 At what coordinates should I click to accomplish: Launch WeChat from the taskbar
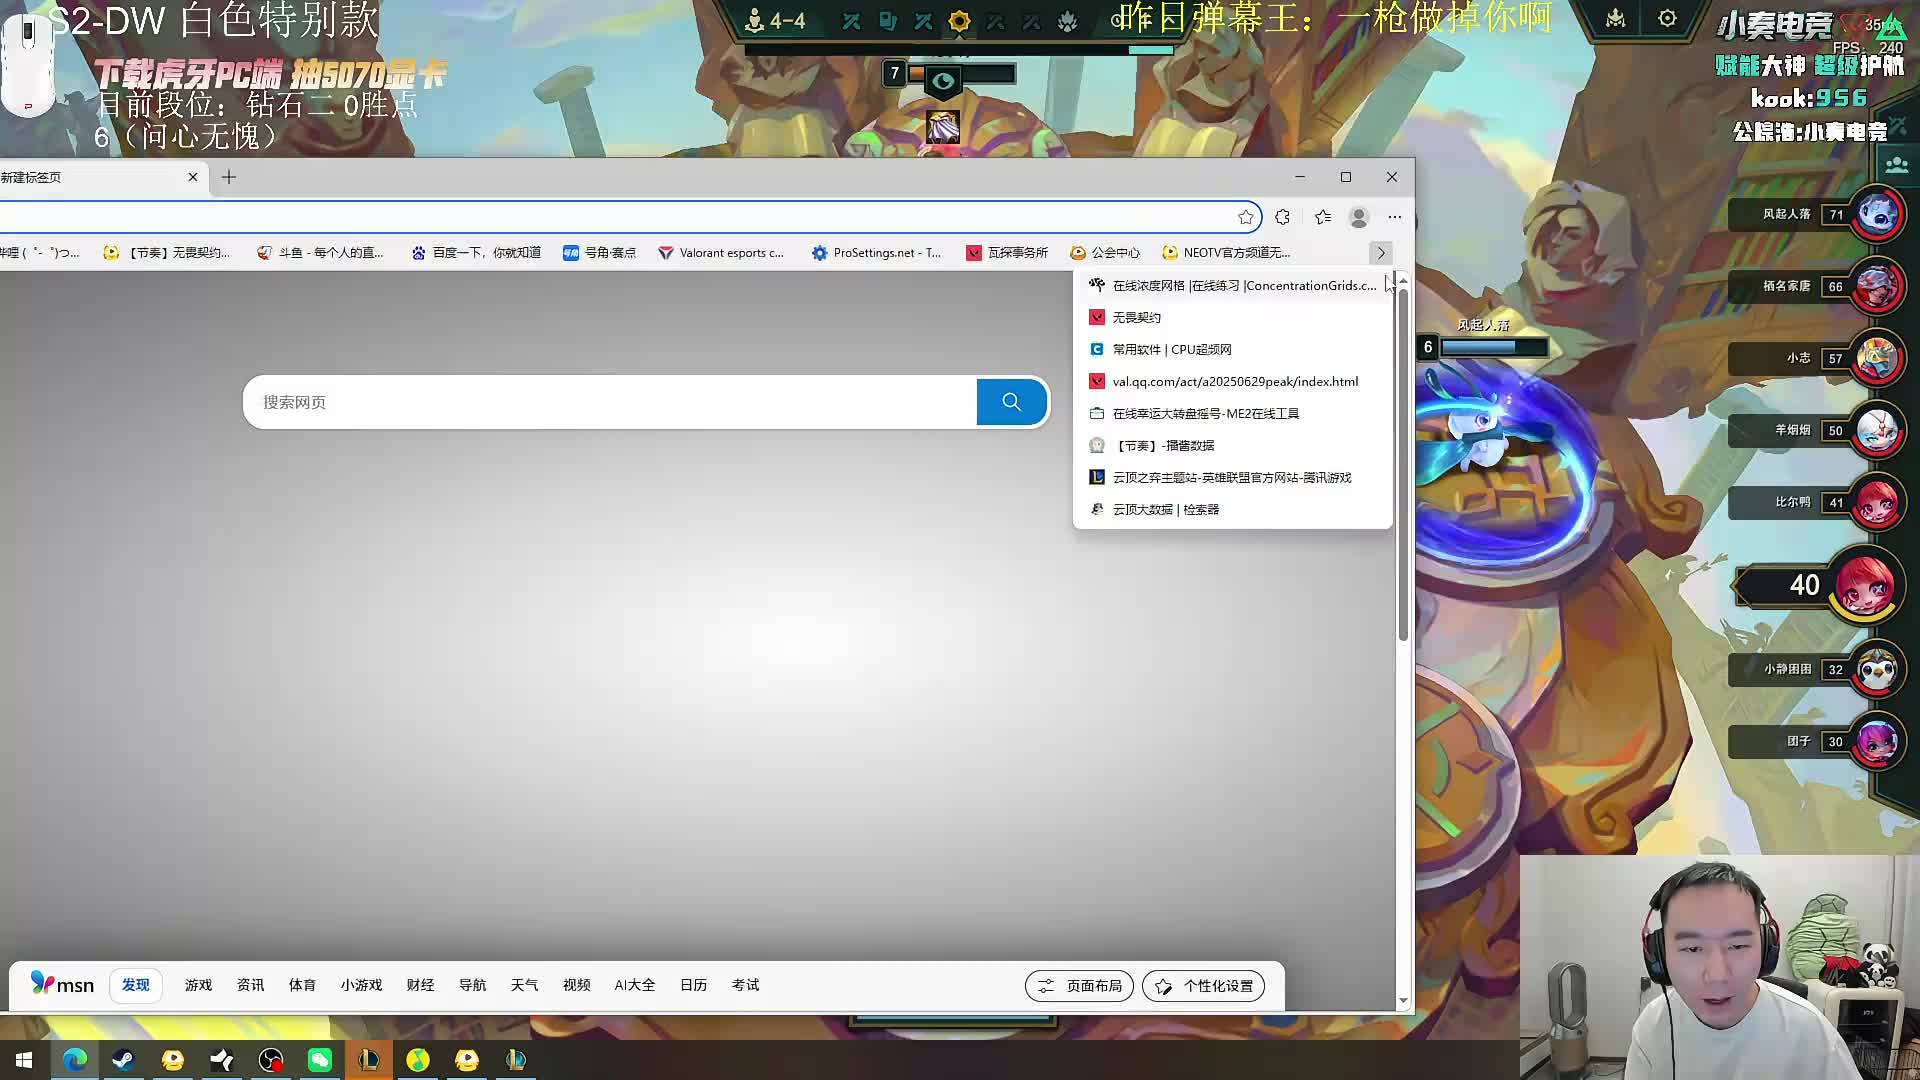pos(320,1060)
